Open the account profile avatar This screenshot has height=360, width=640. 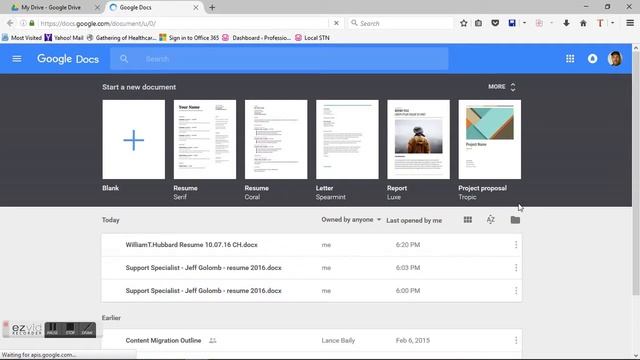[x=615, y=59]
